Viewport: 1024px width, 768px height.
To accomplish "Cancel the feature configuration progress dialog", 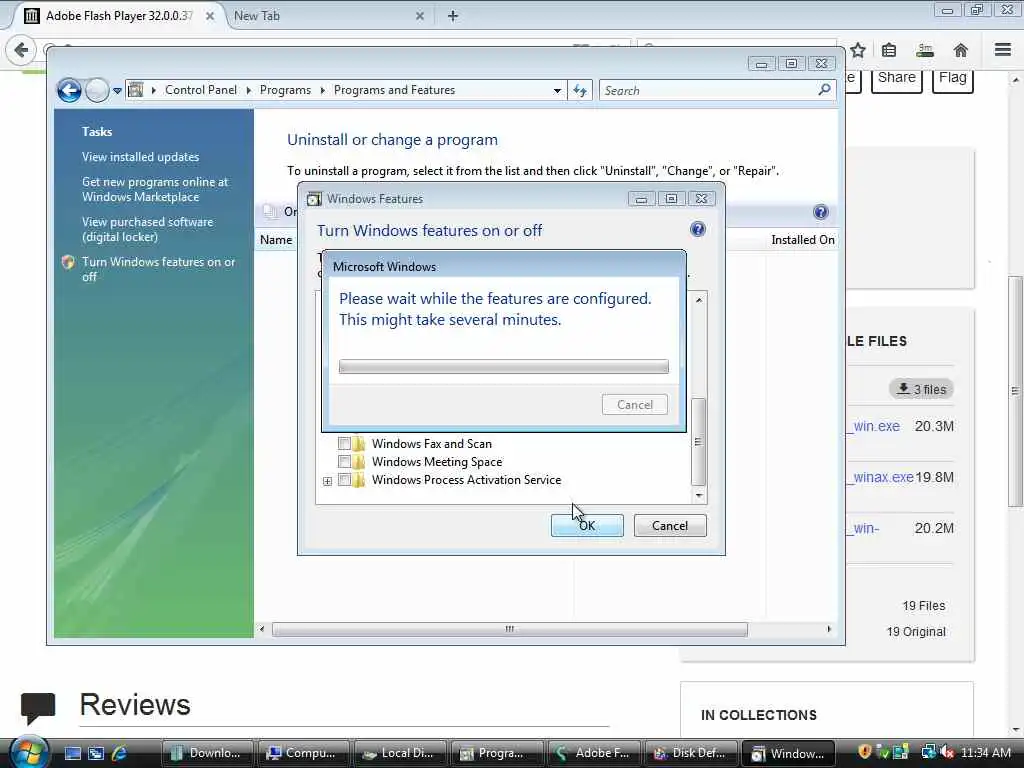I will pyautogui.click(x=635, y=405).
